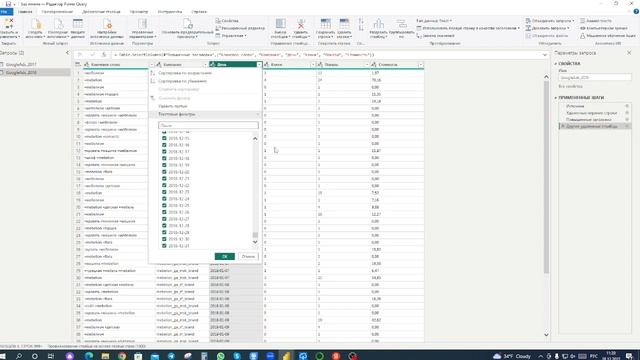Click Отмена button in filter popup

click(x=248, y=256)
